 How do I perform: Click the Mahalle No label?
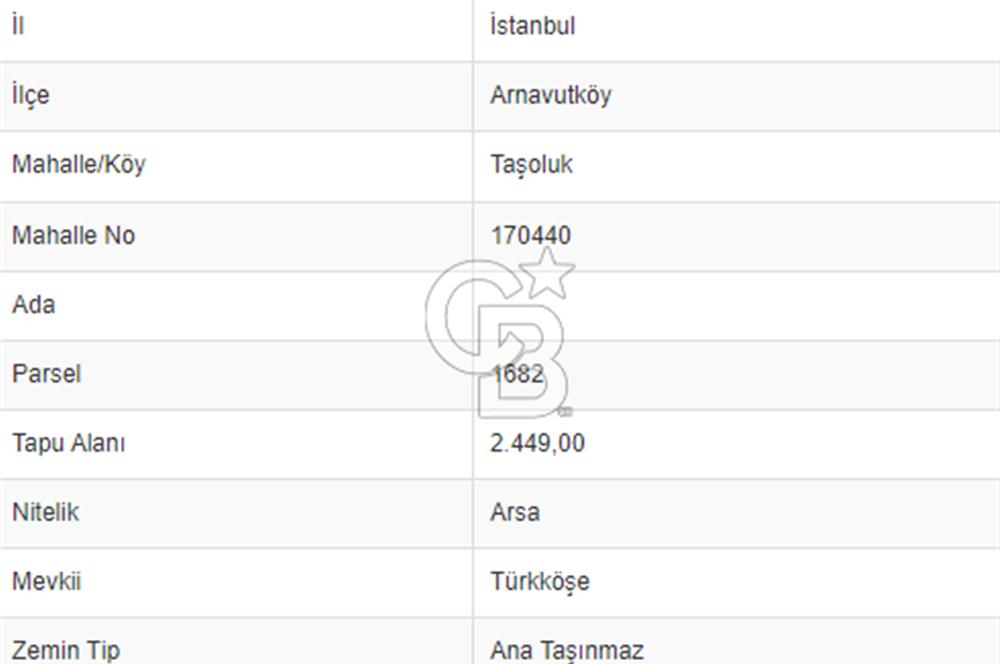point(73,235)
